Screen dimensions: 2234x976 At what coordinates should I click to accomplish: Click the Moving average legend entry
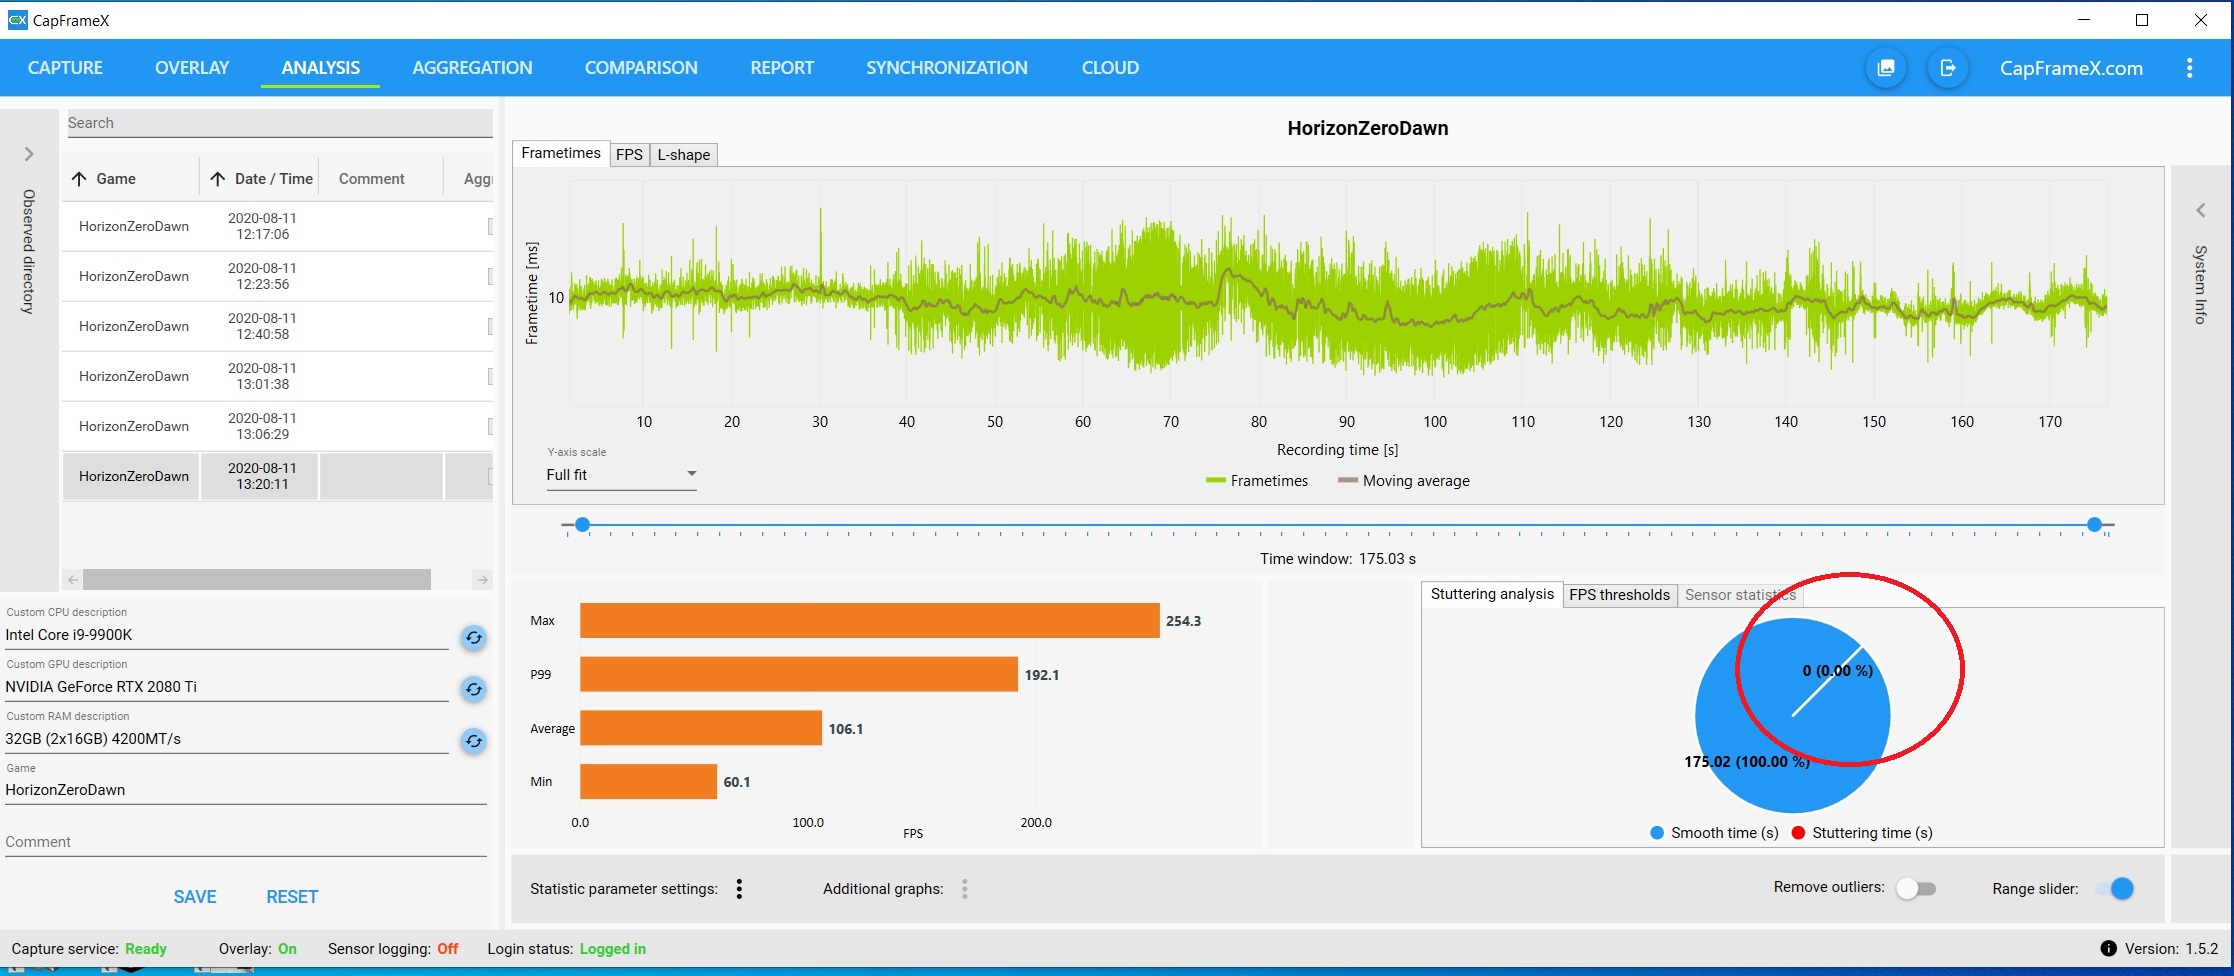(1404, 481)
